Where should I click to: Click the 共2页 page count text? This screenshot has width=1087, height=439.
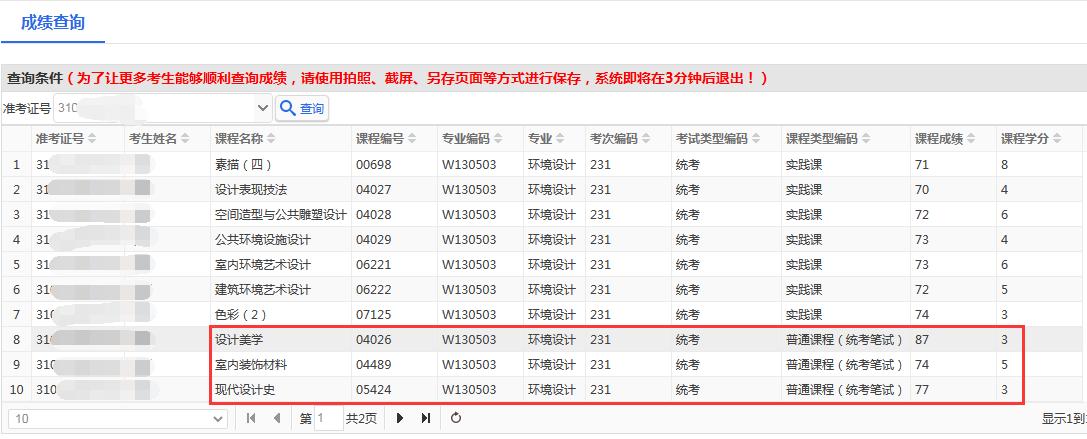(x=361, y=419)
